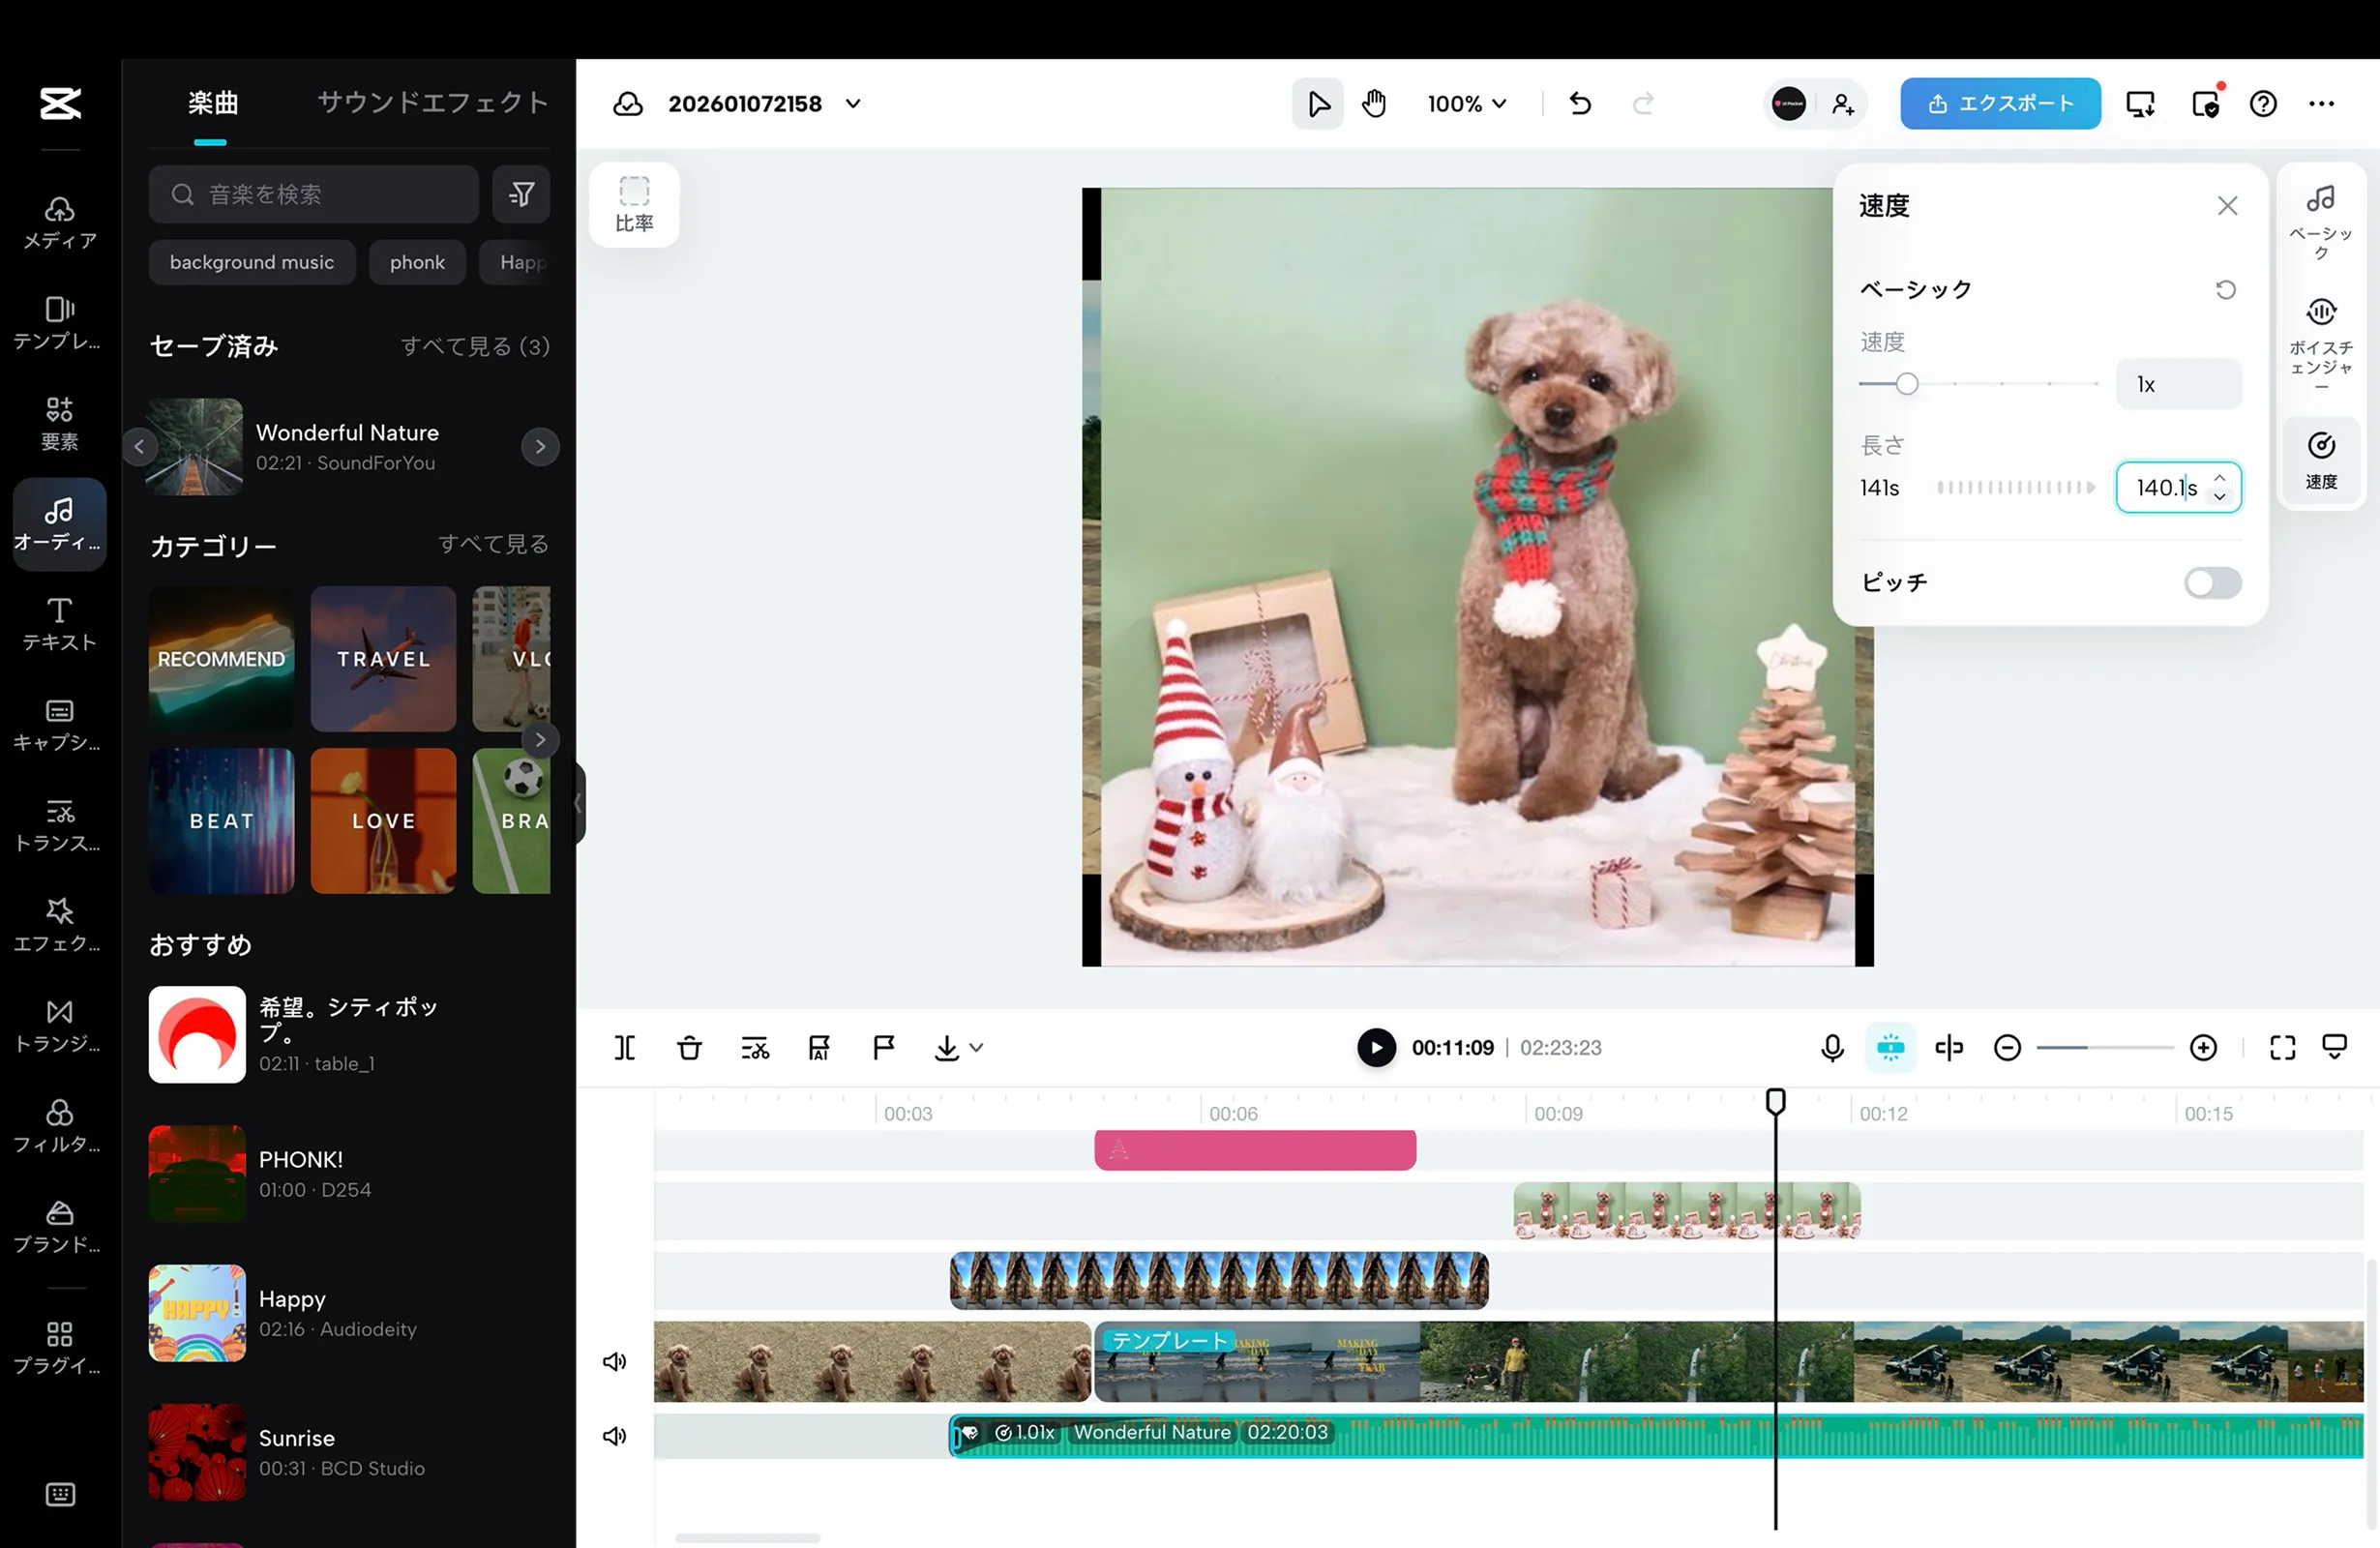Mute the Wonderful Nature audio track
Screen dimensions: 2380x1548
click(614, 1436)
